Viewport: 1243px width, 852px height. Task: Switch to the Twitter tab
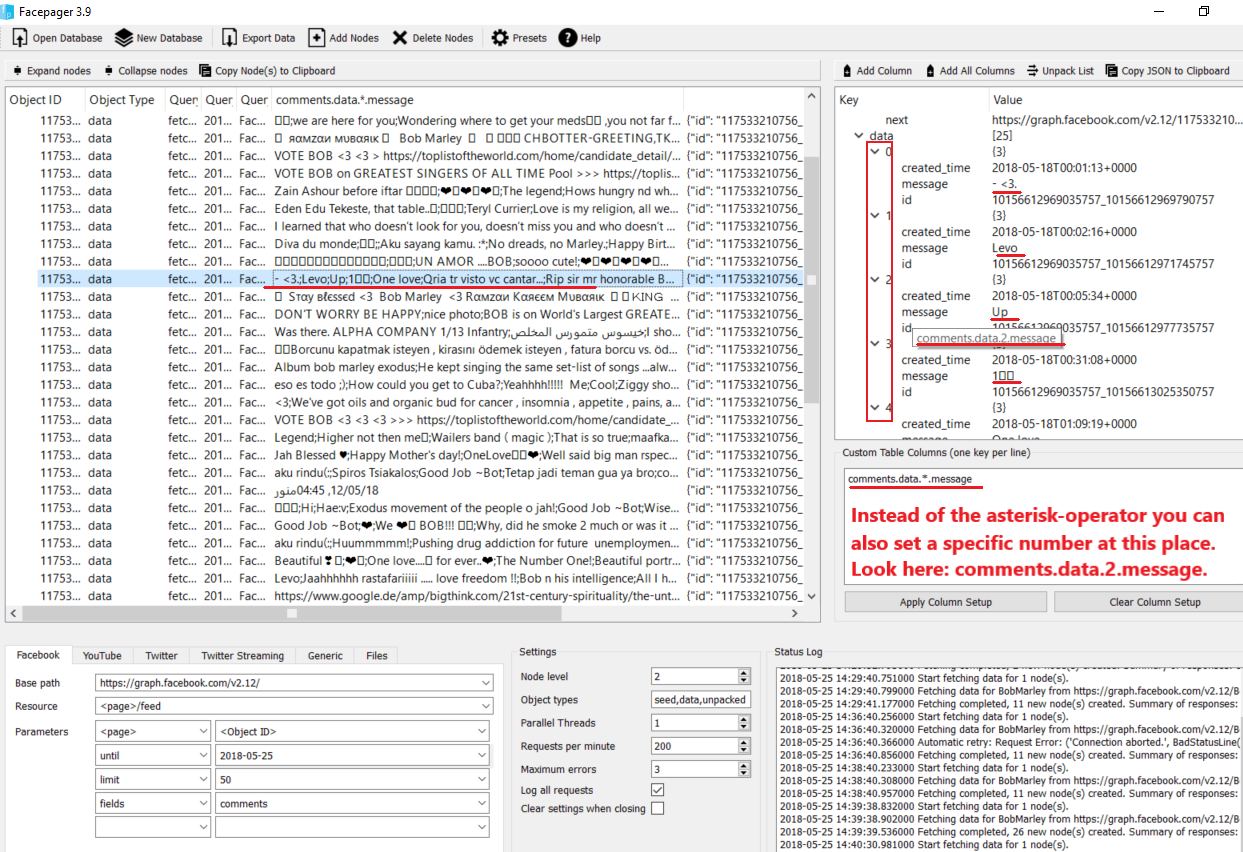[161, 656]
